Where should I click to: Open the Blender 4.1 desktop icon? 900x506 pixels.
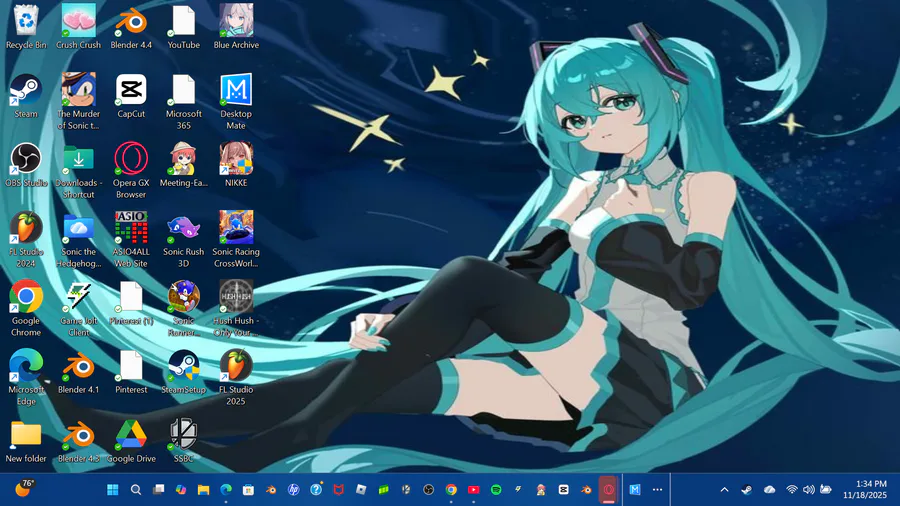pyautogui.click(x=79, y=372)
